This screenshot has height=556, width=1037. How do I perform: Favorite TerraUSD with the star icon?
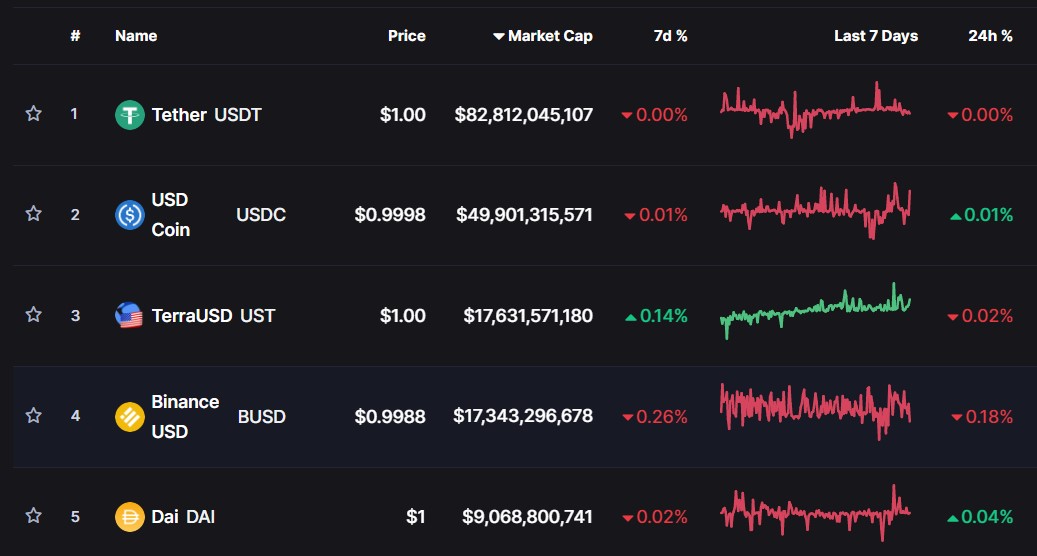click(33, 315)
